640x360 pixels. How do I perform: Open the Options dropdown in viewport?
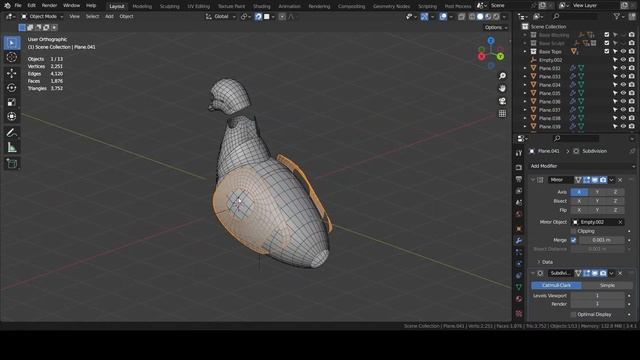click(496, 27)
